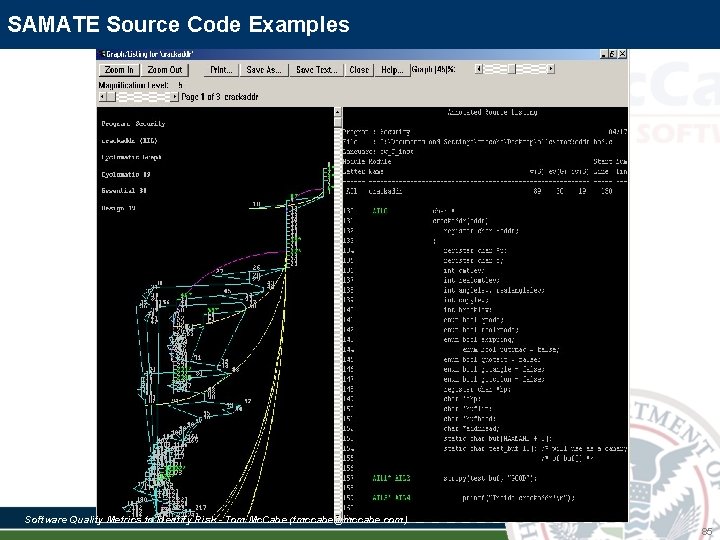
Task: Maximize the Graph/Listing window
Action: (613, 54)
